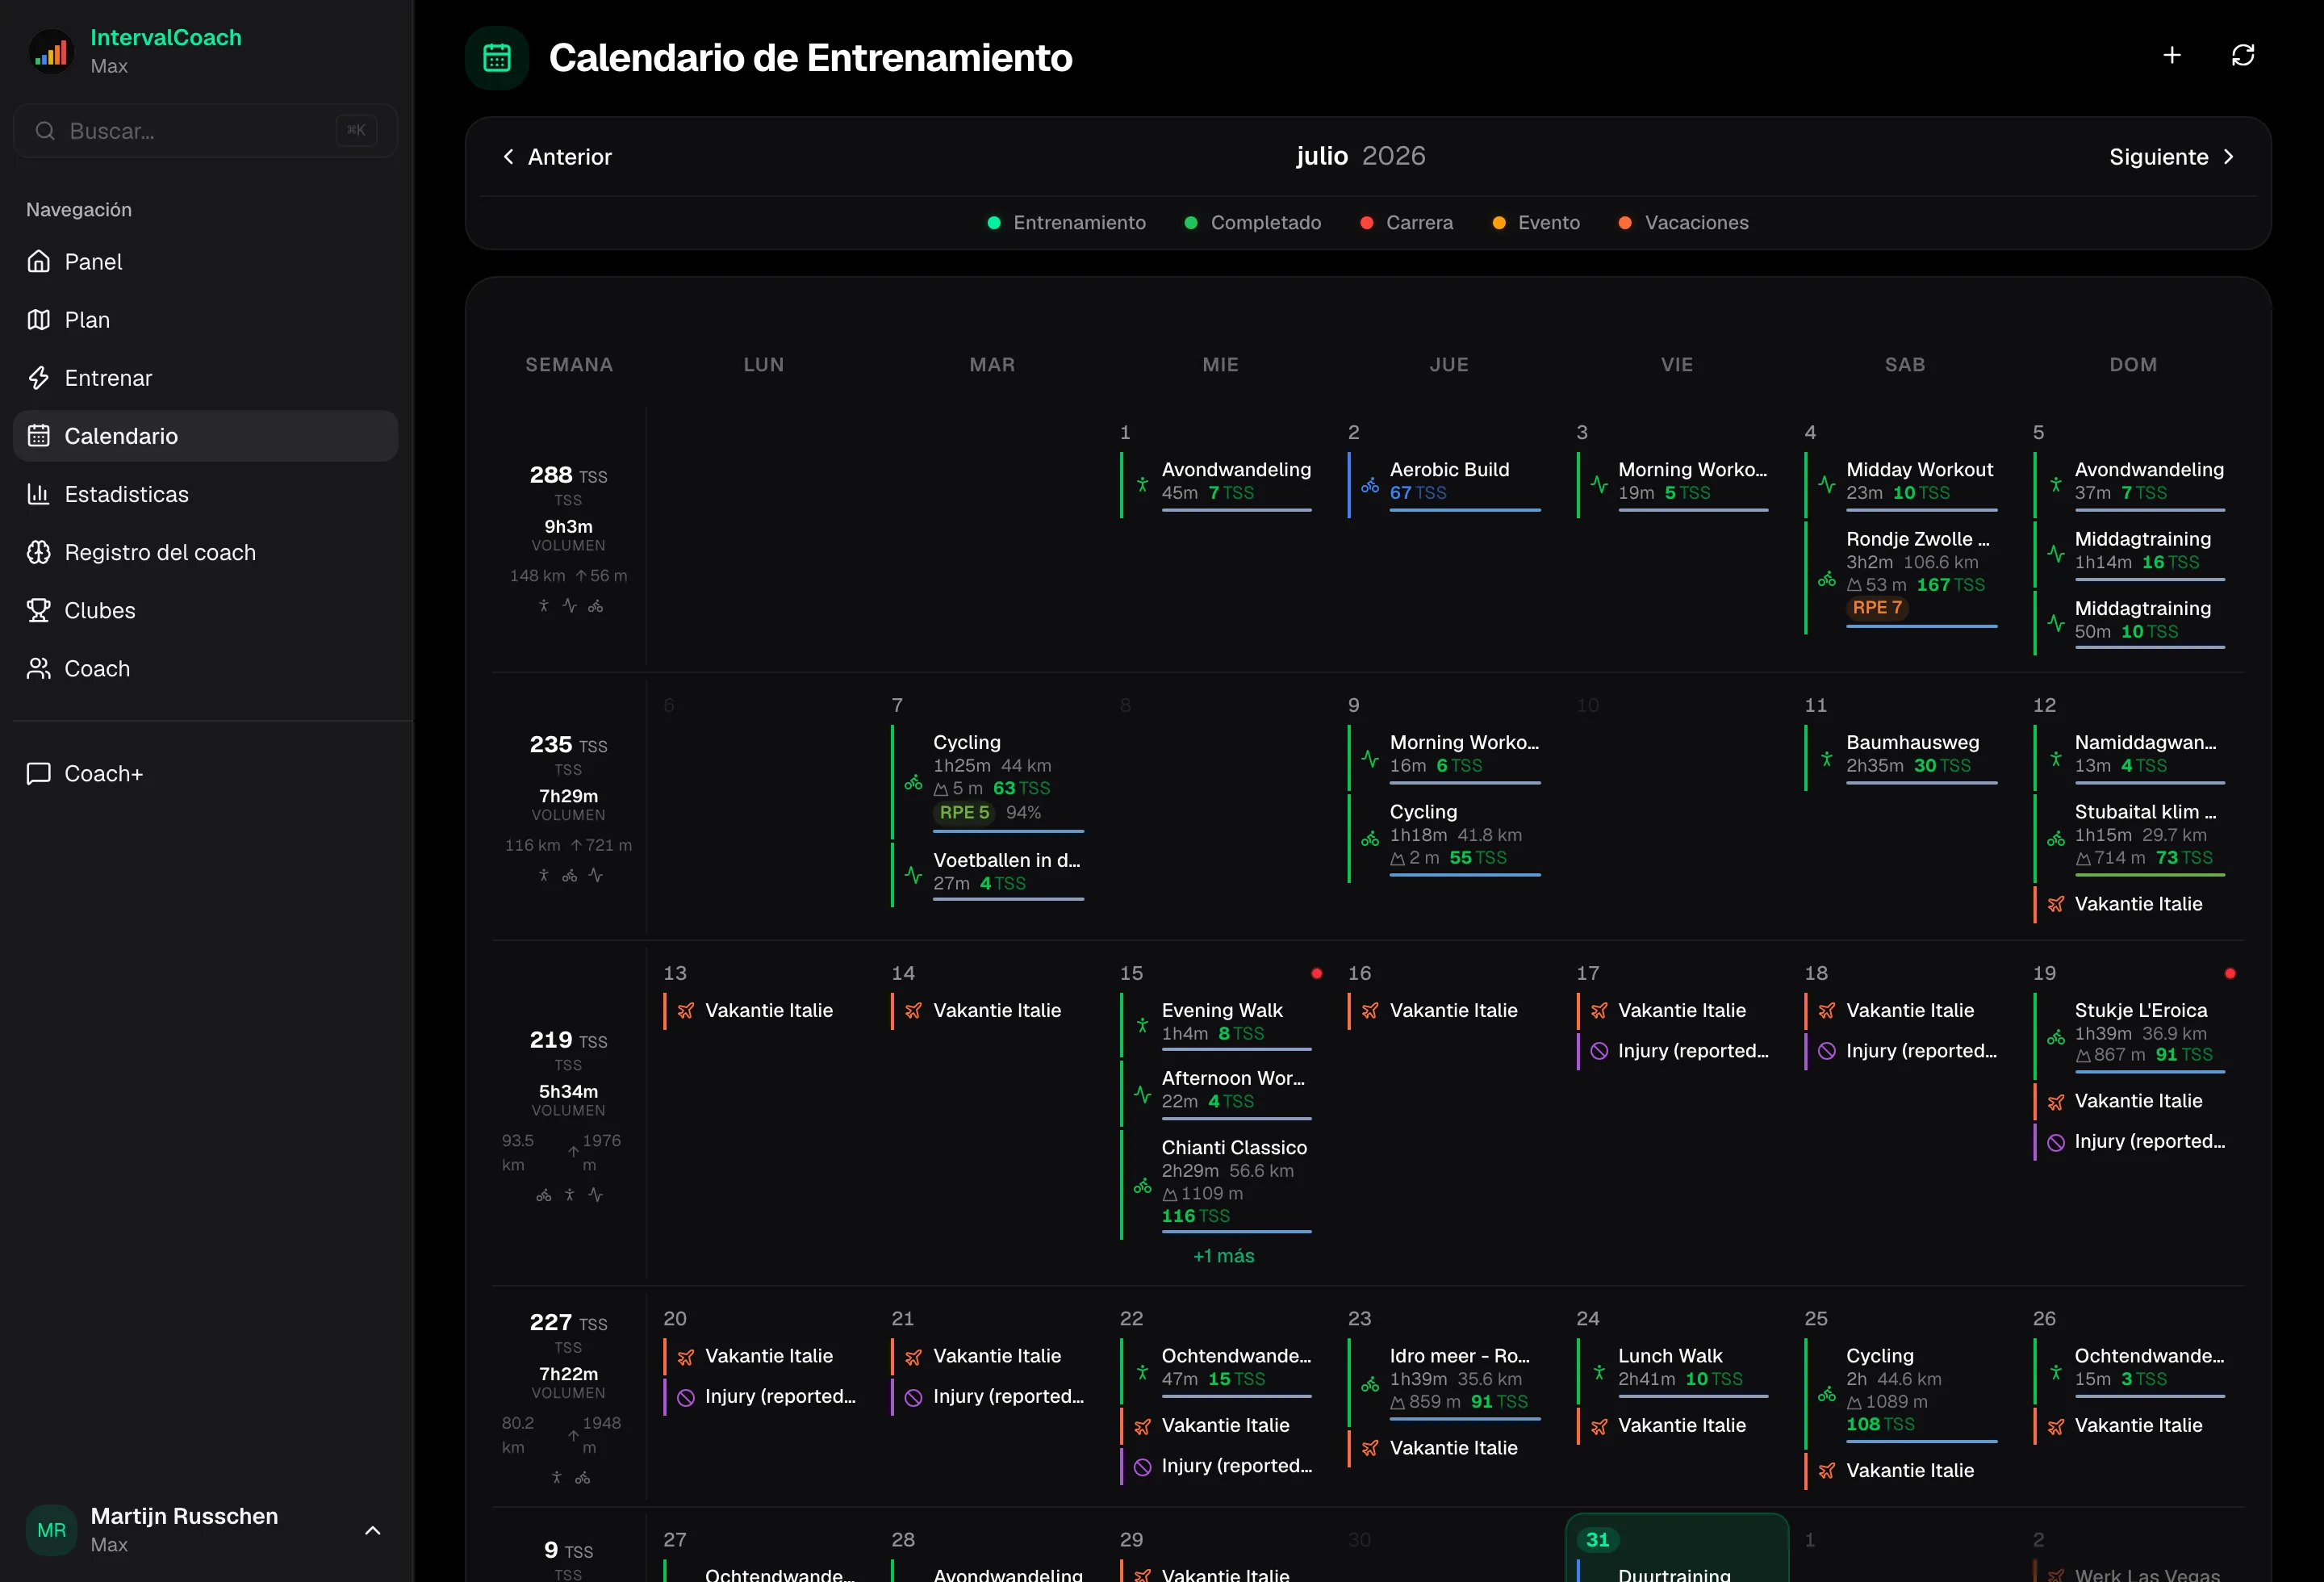The height and width of the screenshot is (1582, 2324).
Task: Open week summary 219 TSS
Action: click(568, 1115)
